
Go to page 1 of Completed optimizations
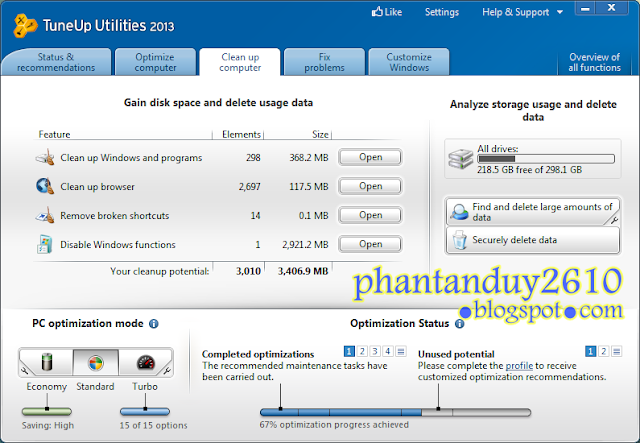pyautogui.click(x=349, y=351)
